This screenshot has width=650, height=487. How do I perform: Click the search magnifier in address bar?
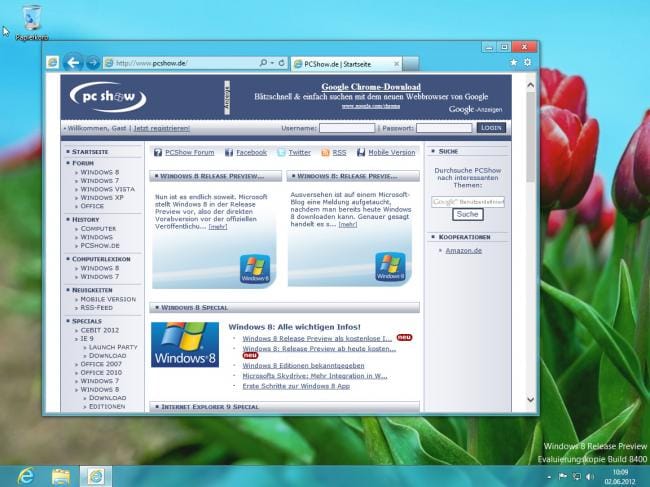pyautogui.click(x=263, y=63)
